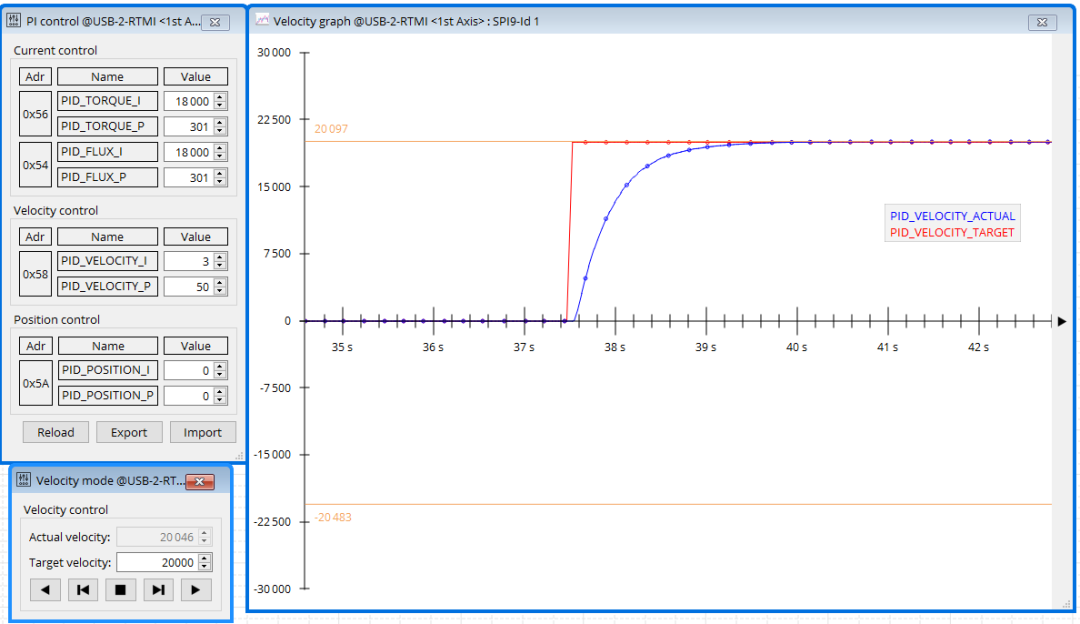Run the motor using the left arrow control

(x=44, y=589)
